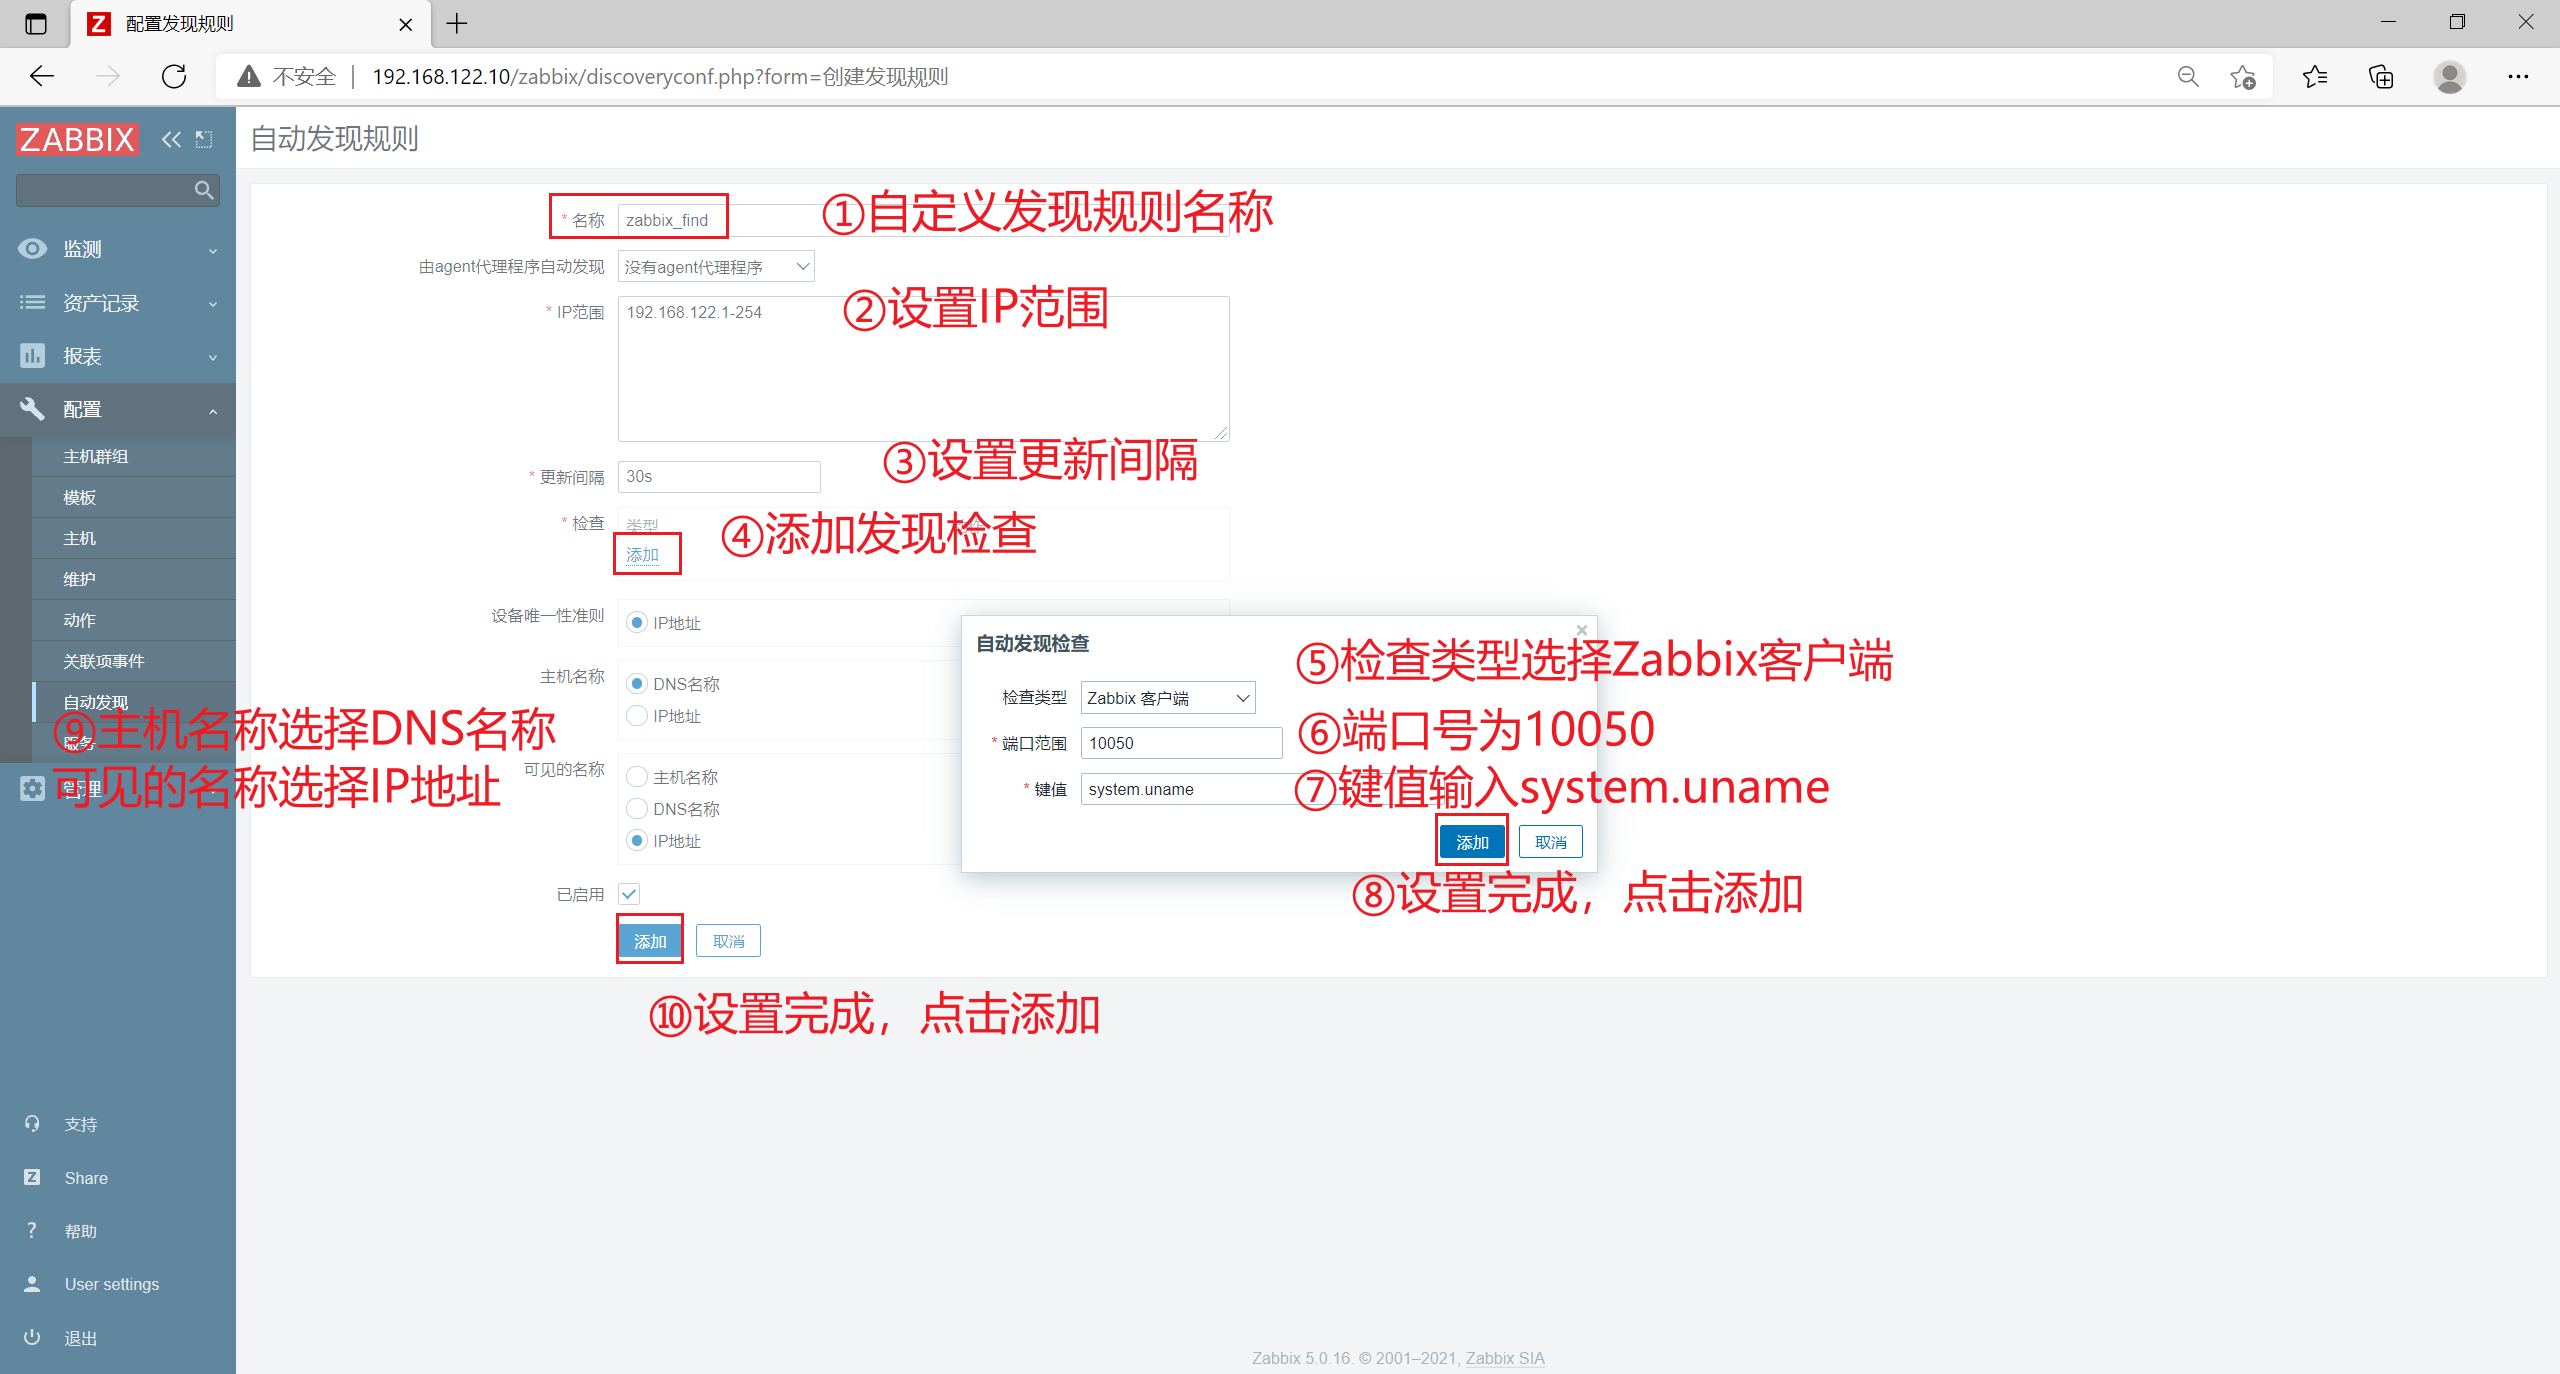
Task: Click the 端口范围 input field
Action: point(1181,743)
